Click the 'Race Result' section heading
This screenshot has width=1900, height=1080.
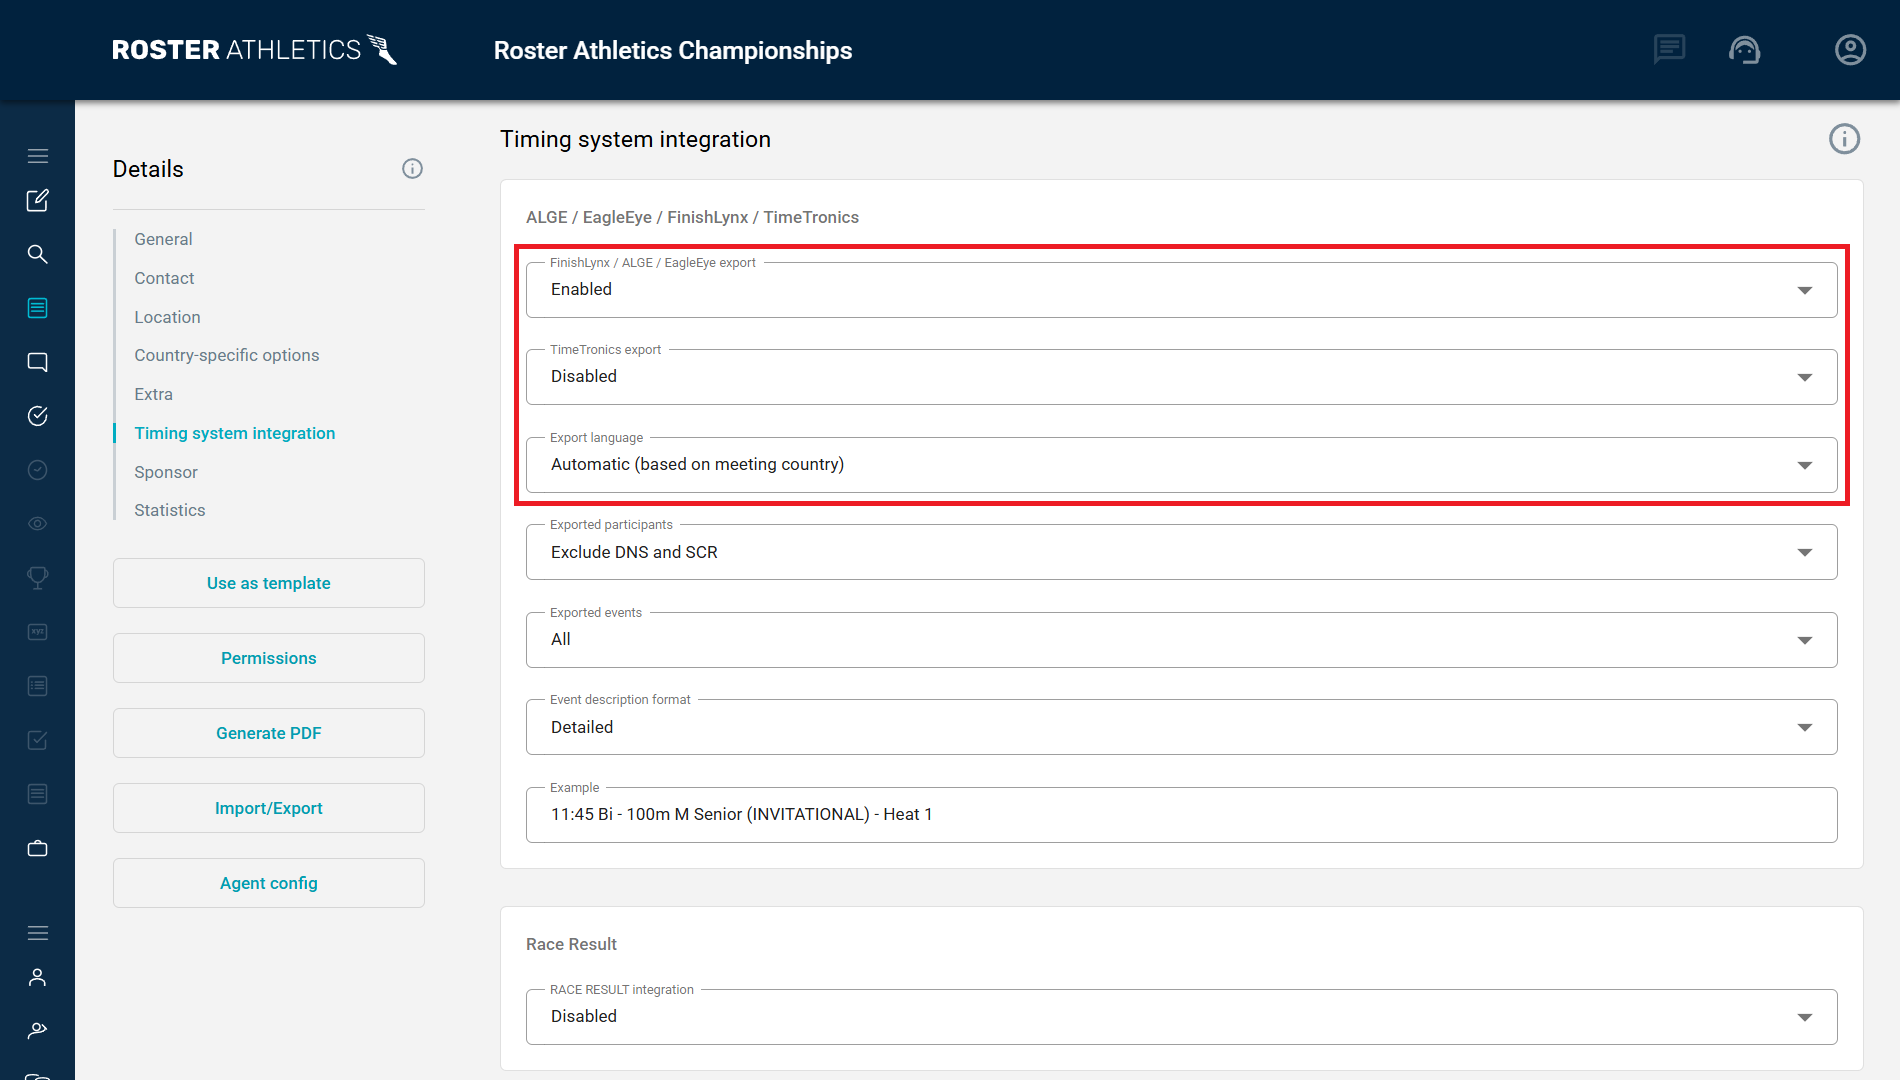coord(571,944)
